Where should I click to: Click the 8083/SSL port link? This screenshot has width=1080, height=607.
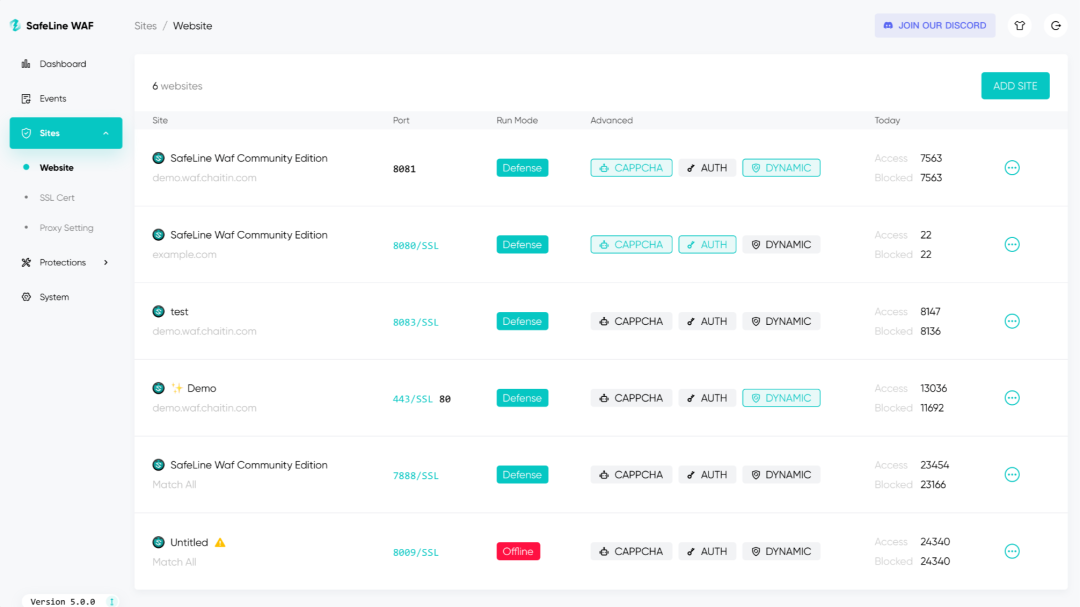[x=415, y=322]
